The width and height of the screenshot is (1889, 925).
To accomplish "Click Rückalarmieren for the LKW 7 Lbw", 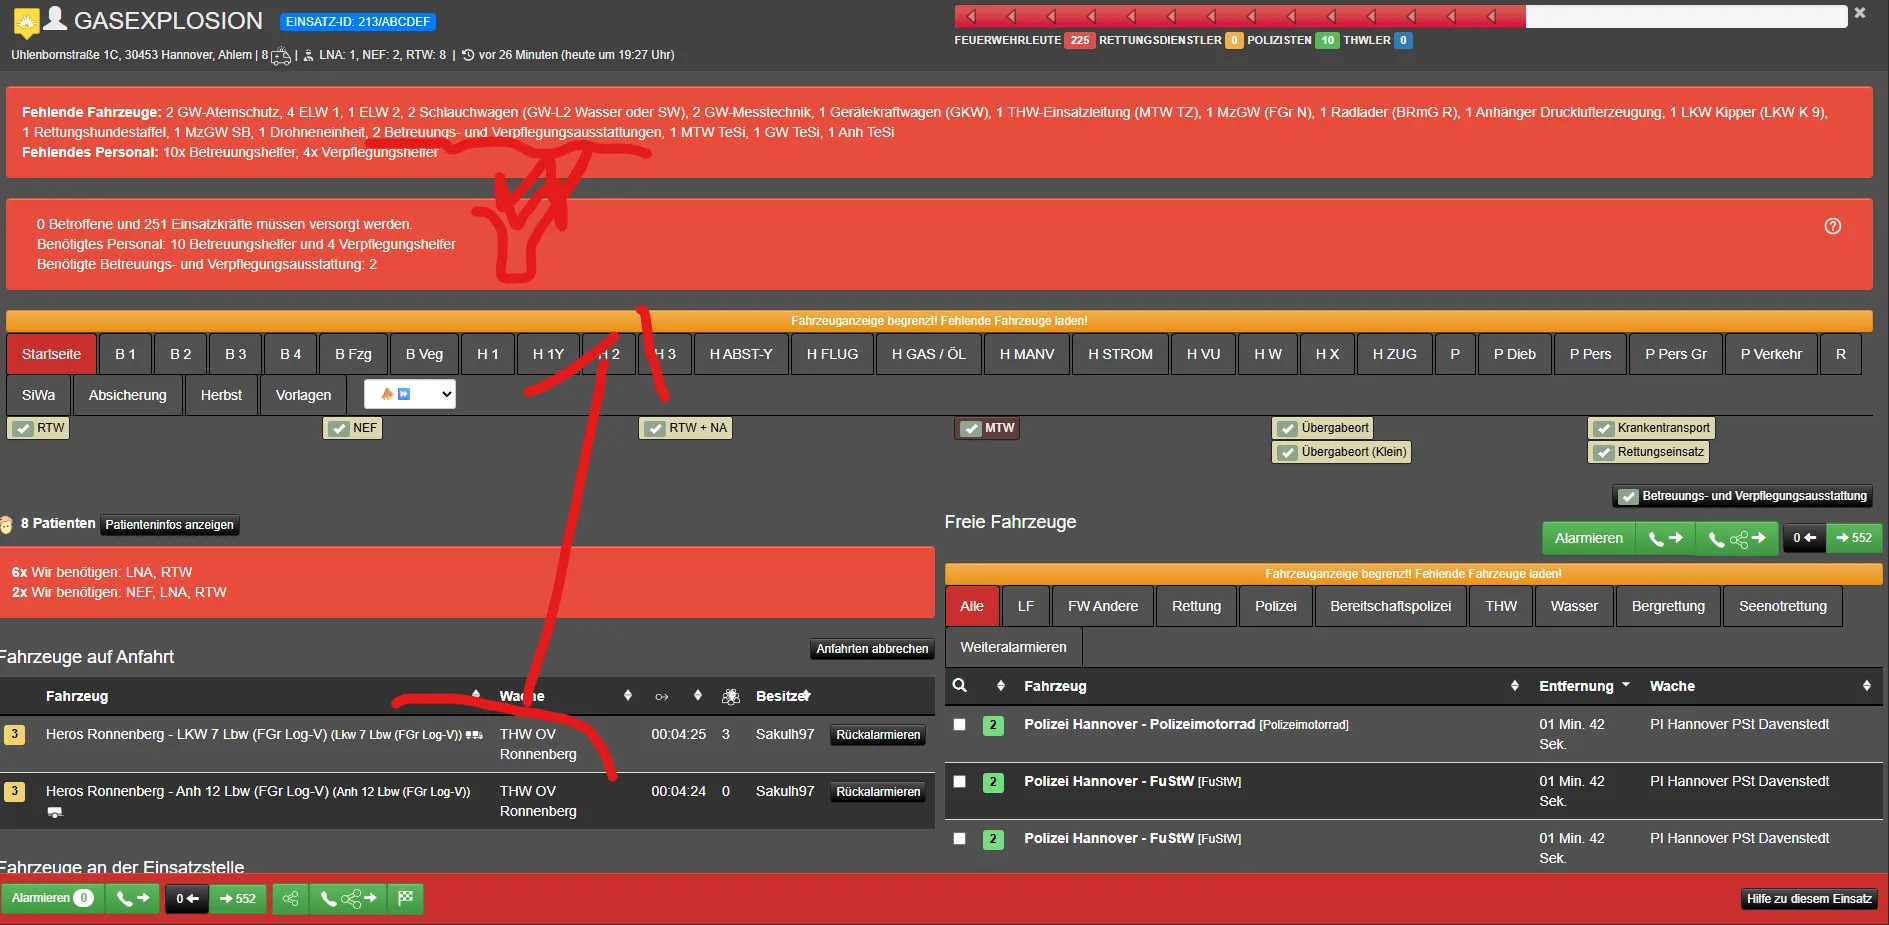I will click(x=877, y=735).
